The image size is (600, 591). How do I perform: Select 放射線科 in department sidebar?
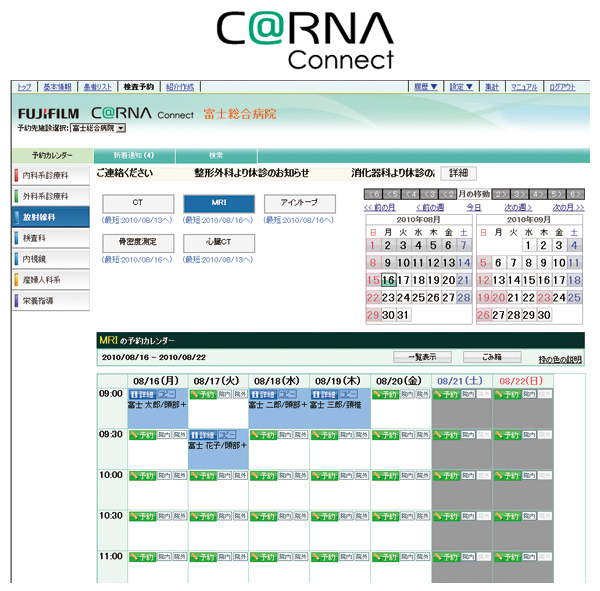coord(51,217)
